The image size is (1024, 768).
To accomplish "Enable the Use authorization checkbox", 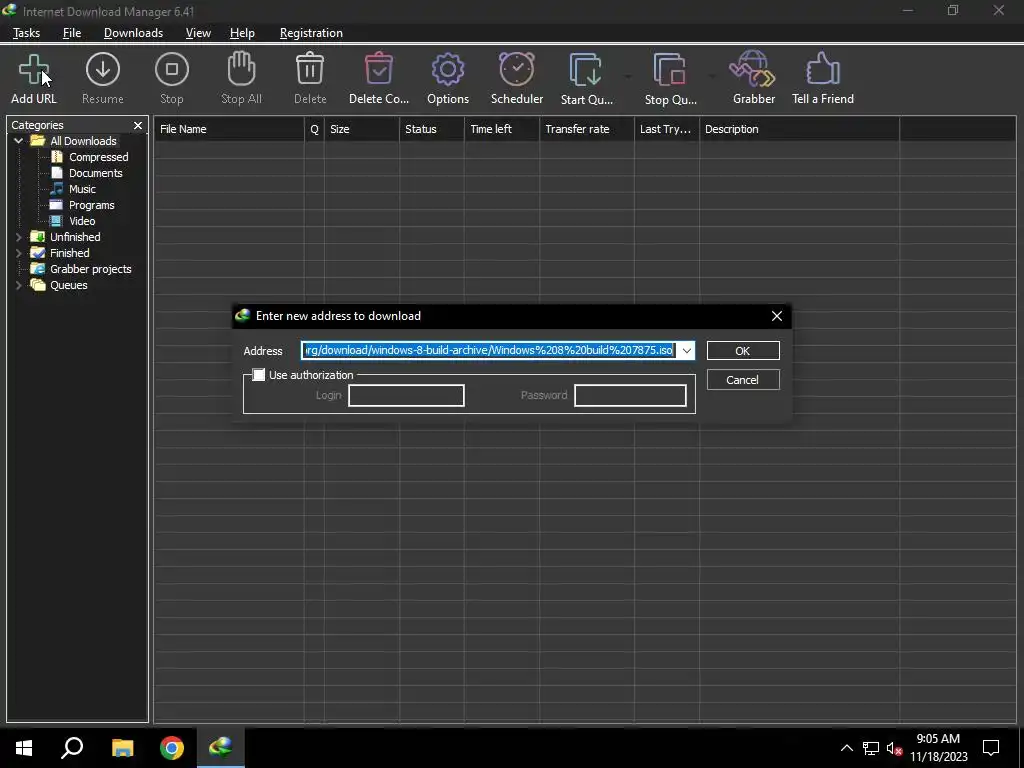I will coord(259,375).
